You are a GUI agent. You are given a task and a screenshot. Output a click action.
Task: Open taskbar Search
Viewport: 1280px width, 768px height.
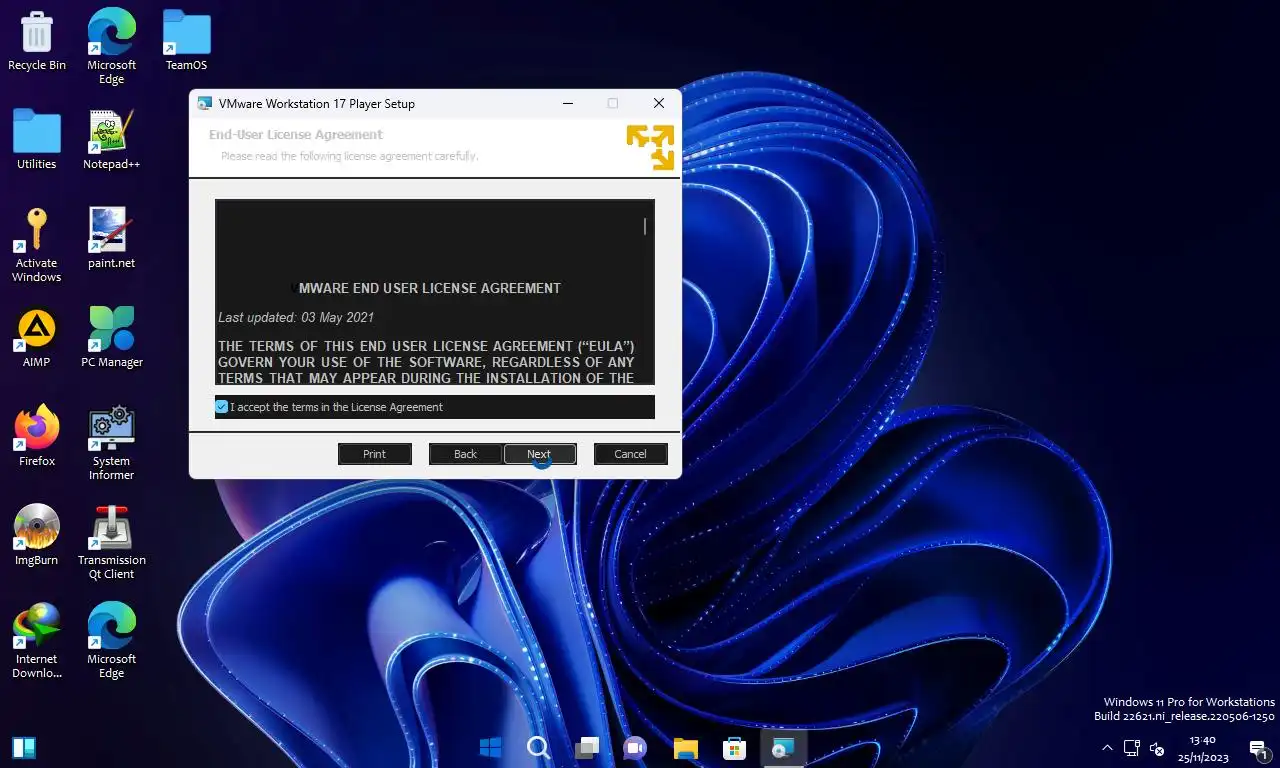[x=538, y=747]
